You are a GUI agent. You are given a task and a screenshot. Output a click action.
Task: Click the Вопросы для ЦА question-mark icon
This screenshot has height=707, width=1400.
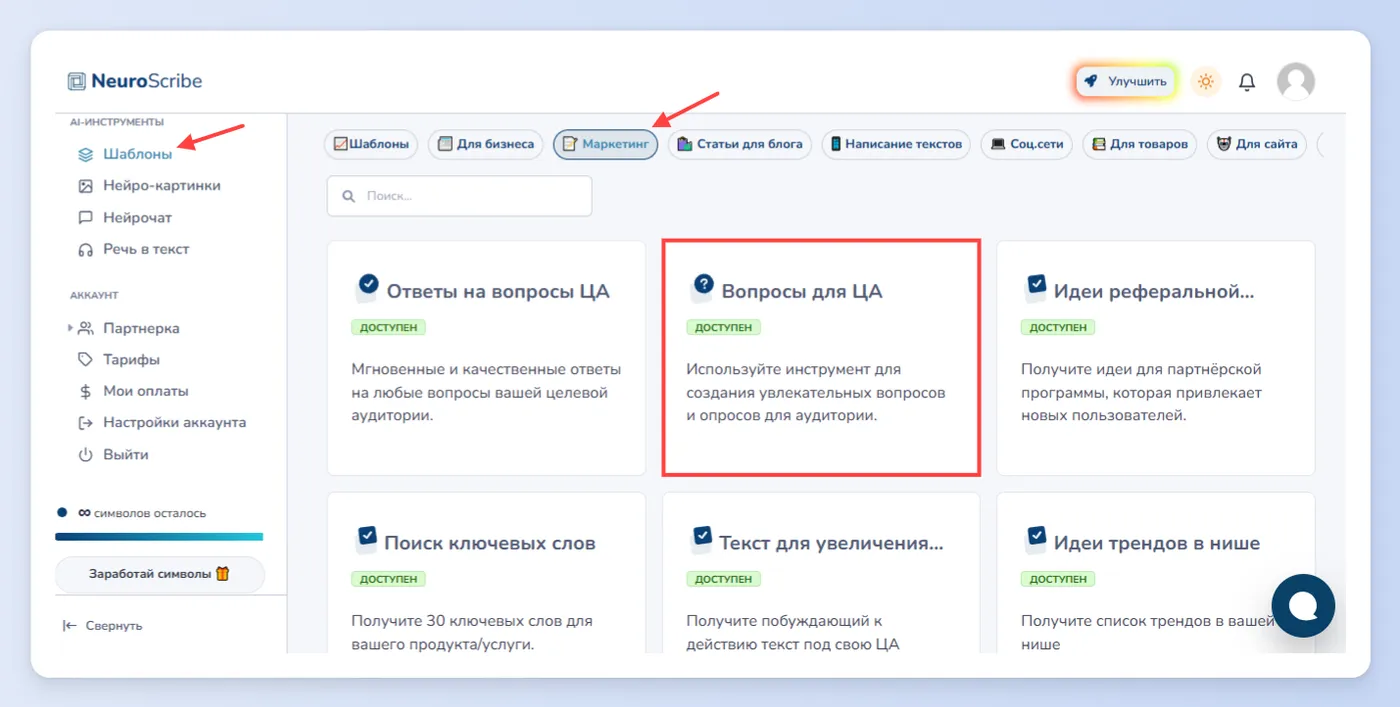[702, 288]
